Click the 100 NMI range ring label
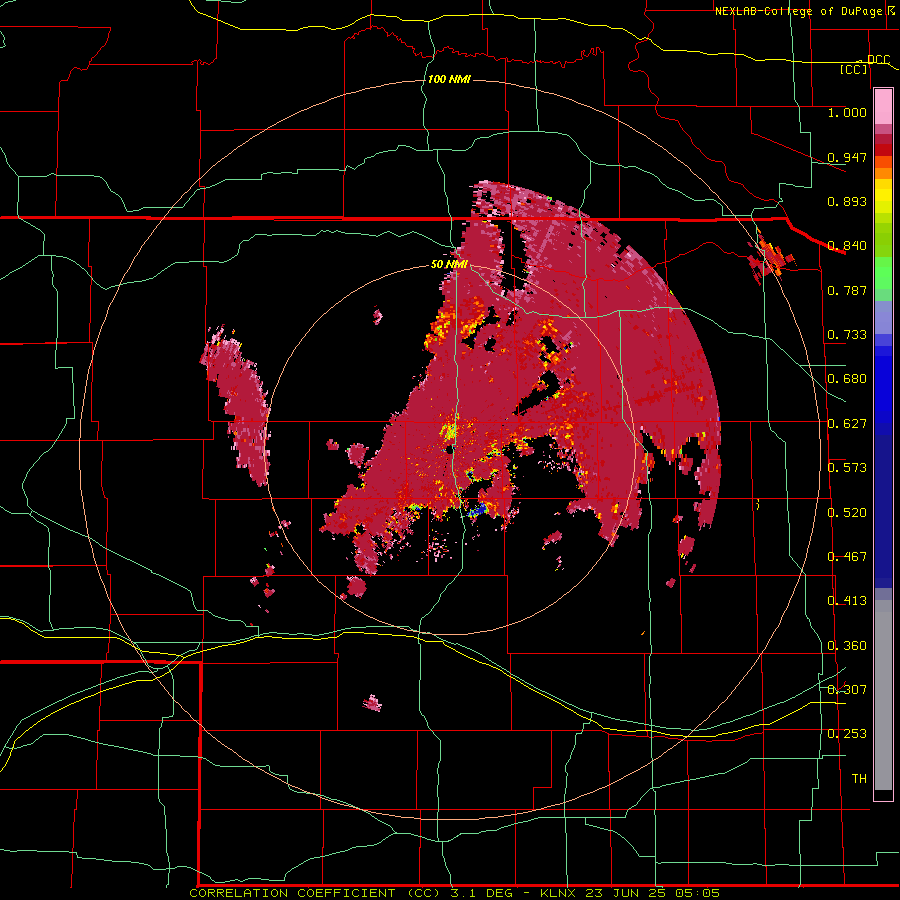The image size is (900, 900). (449, 79)
